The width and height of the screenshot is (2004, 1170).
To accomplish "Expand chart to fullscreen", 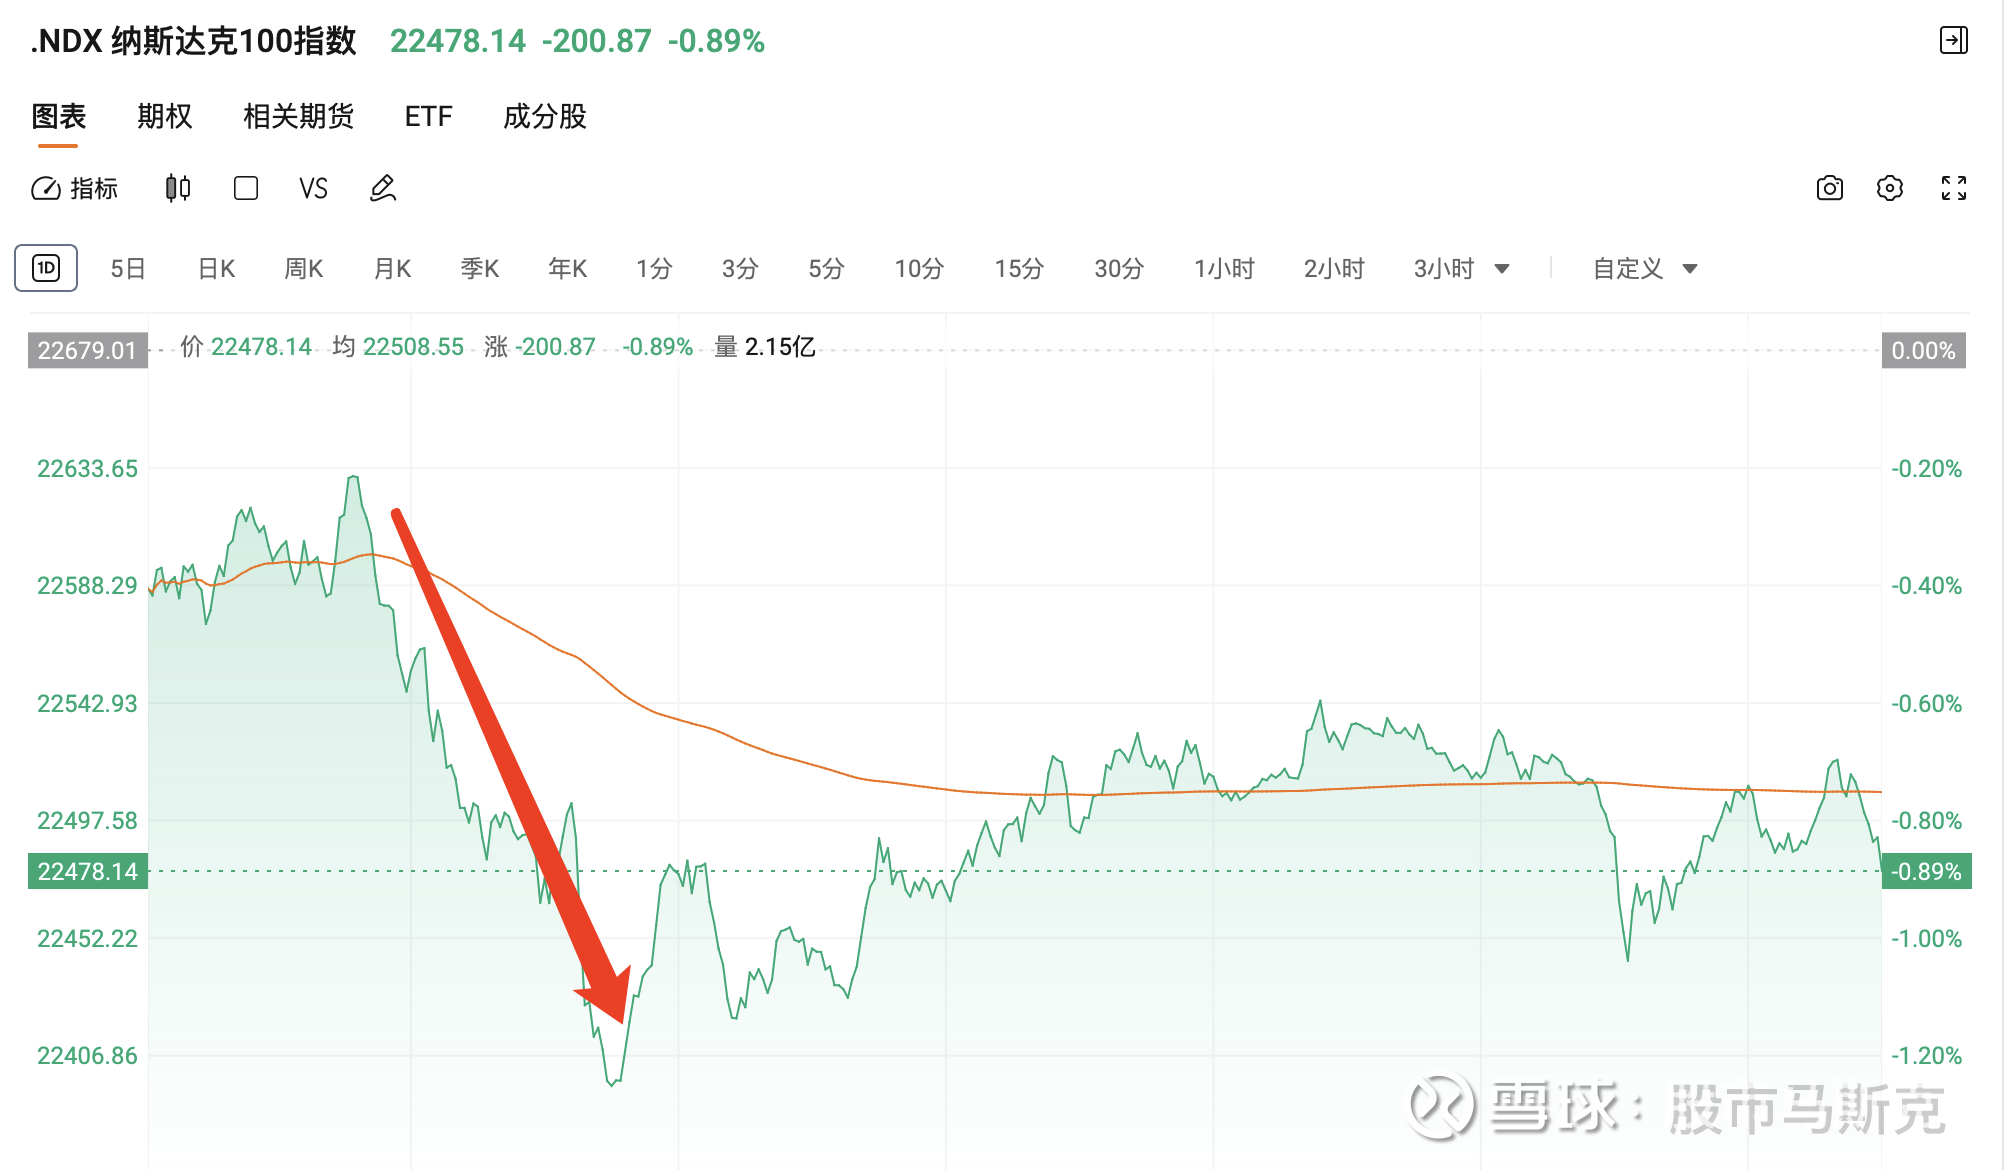I will [x=1953, y=188].
